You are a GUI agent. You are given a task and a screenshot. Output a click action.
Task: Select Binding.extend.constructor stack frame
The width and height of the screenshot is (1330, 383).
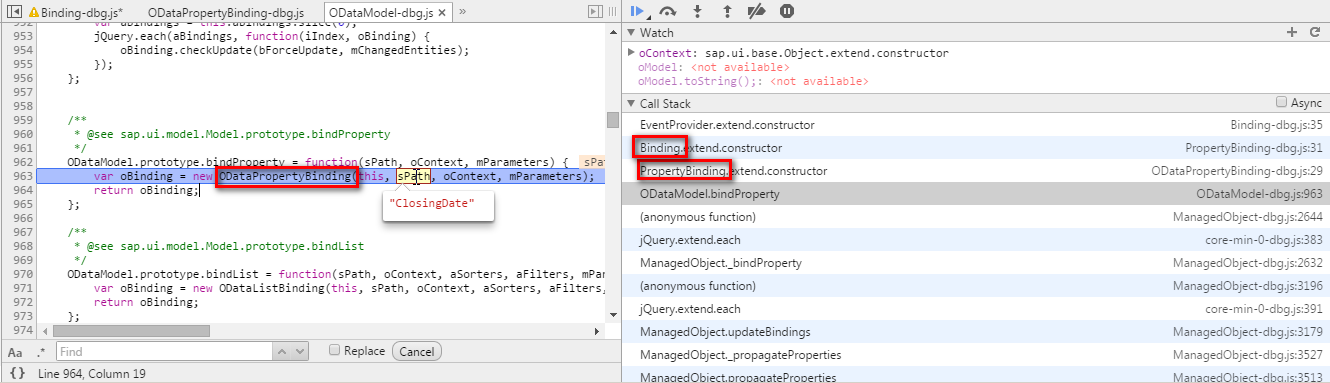tap(975, 148)
